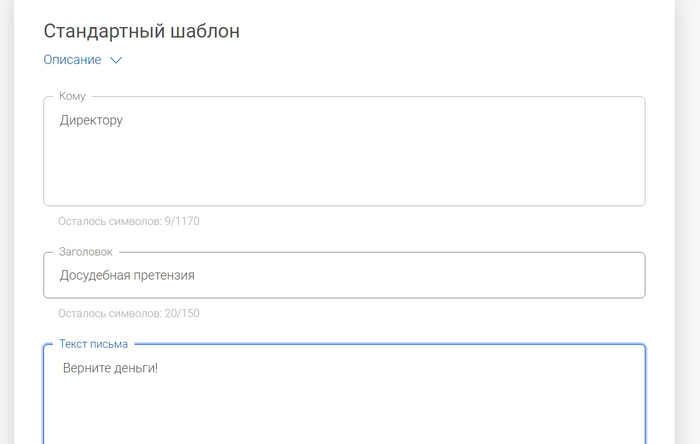The image size is (700, 444).
Task: Open the Описание link text
Action: (72, 60)
